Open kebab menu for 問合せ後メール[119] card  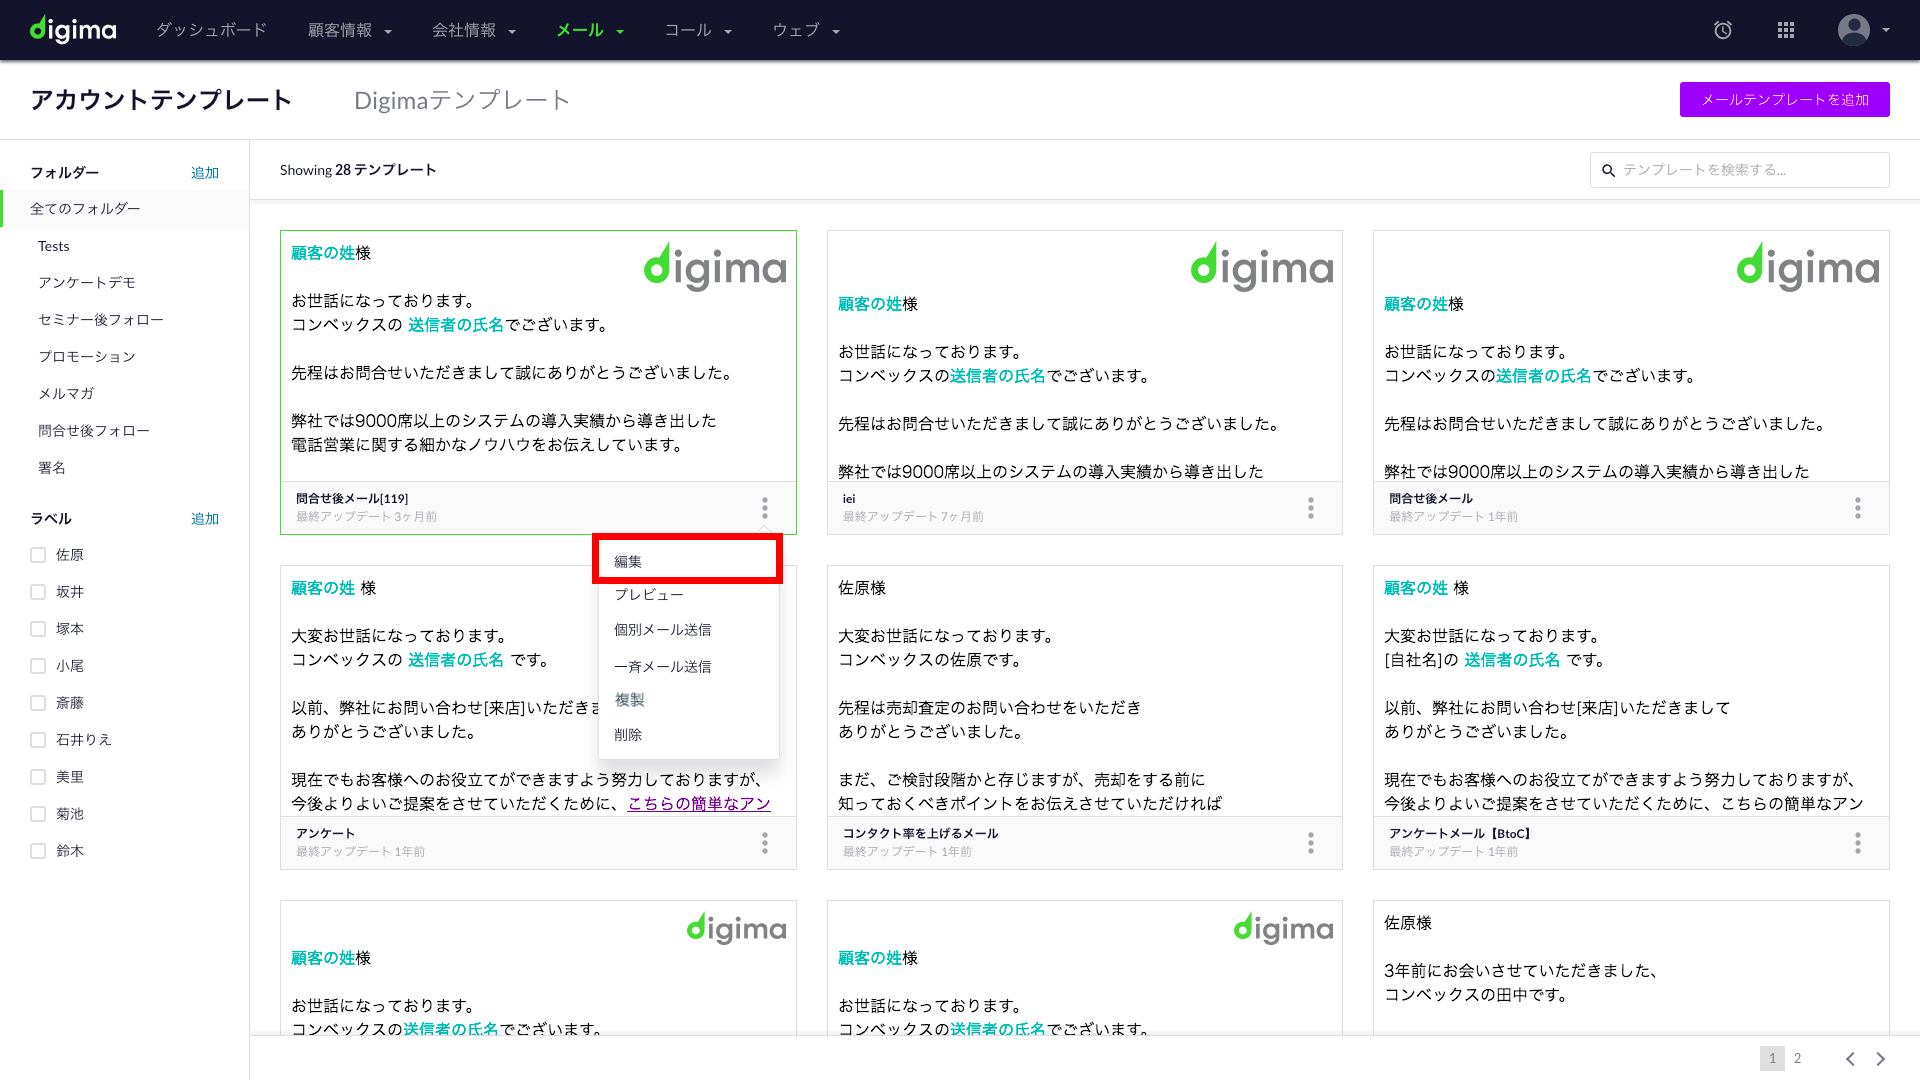click(x=765, y=508)
